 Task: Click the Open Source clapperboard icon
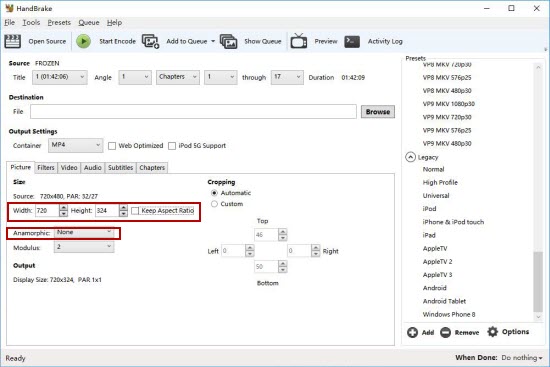(13, 41)
